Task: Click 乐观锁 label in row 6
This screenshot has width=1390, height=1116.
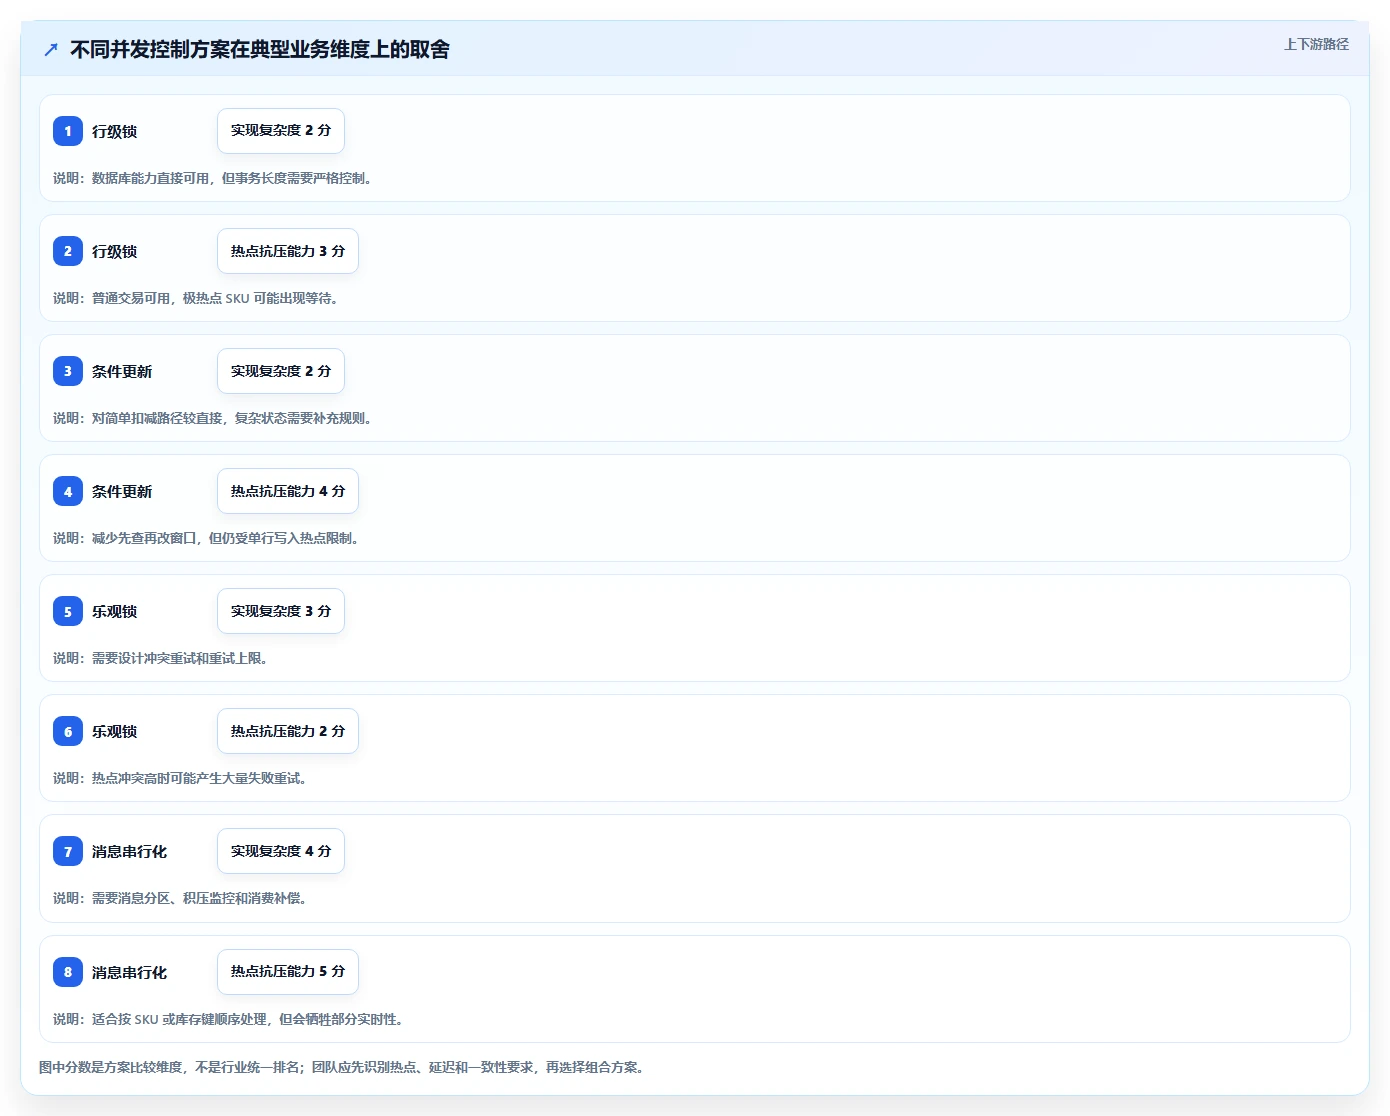Action: [114, 731]
